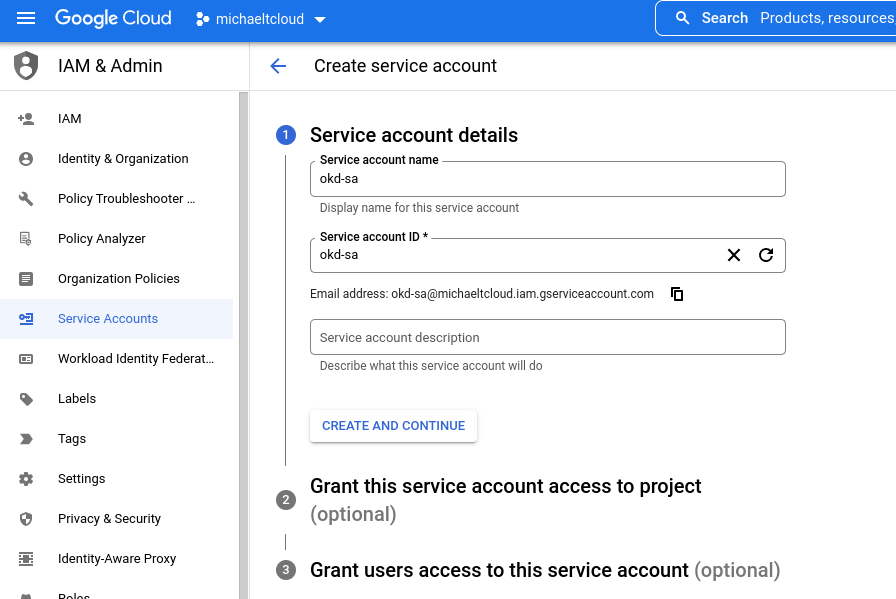Copy the service account email address

[x=677, y=294]
